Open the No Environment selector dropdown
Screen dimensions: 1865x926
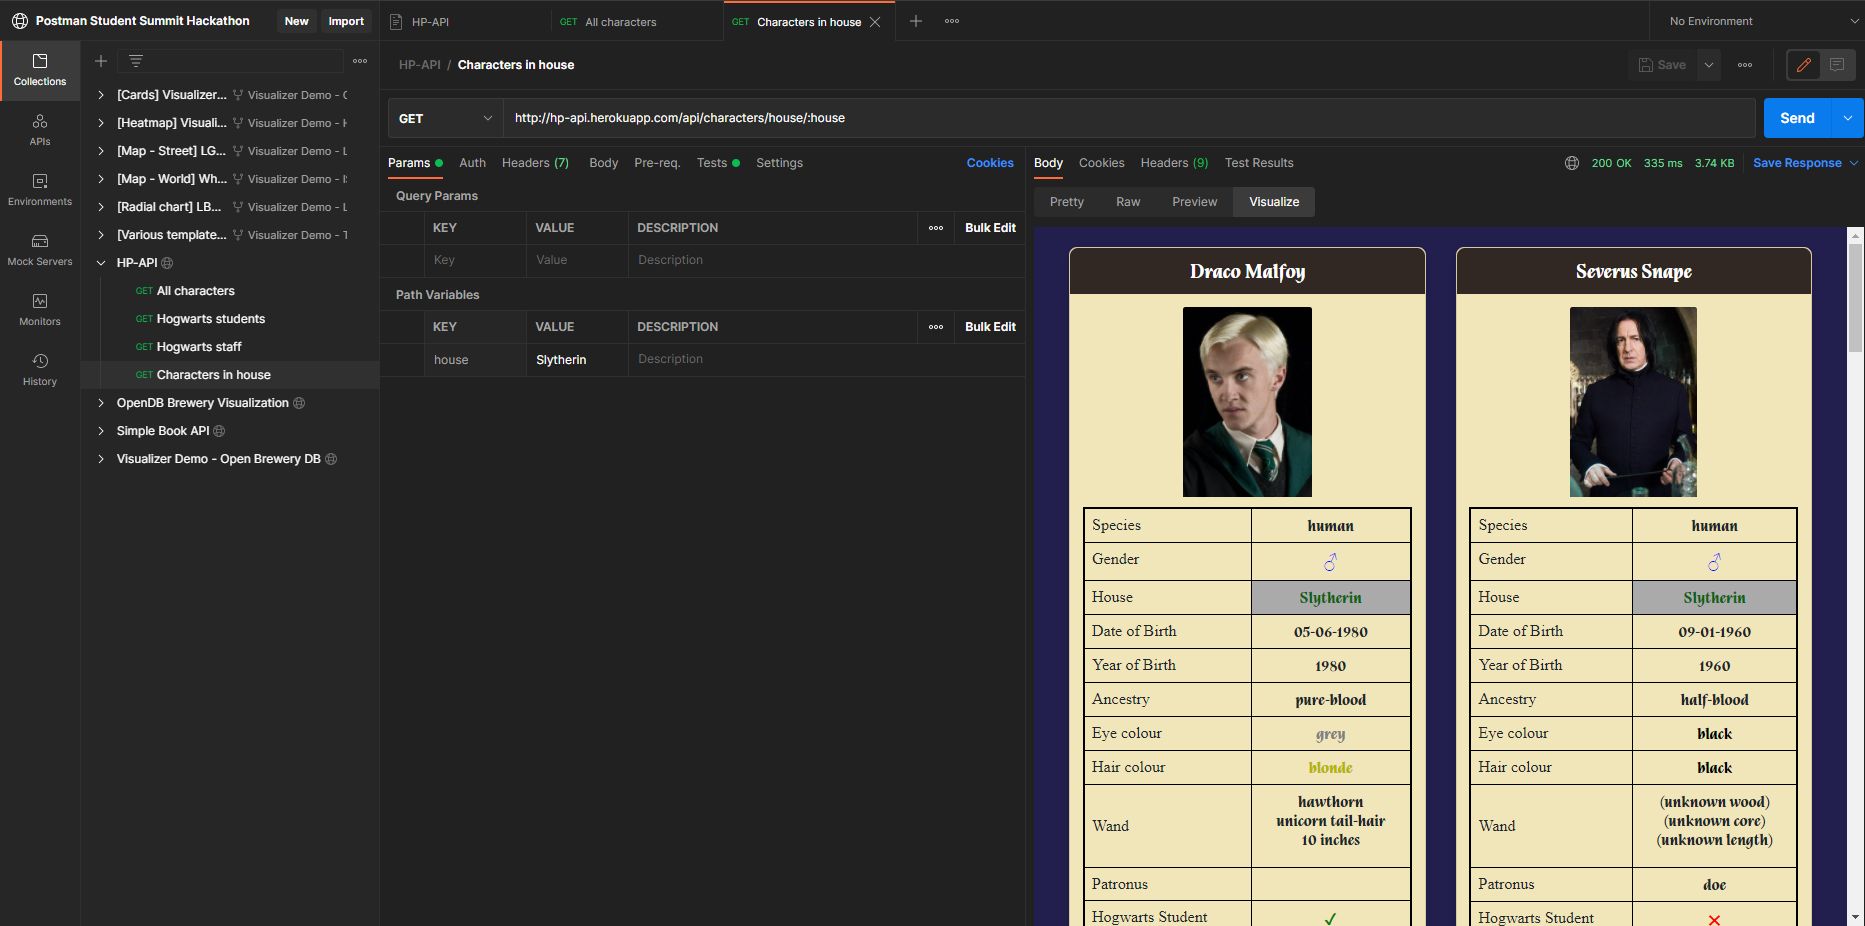point(1757,21)
